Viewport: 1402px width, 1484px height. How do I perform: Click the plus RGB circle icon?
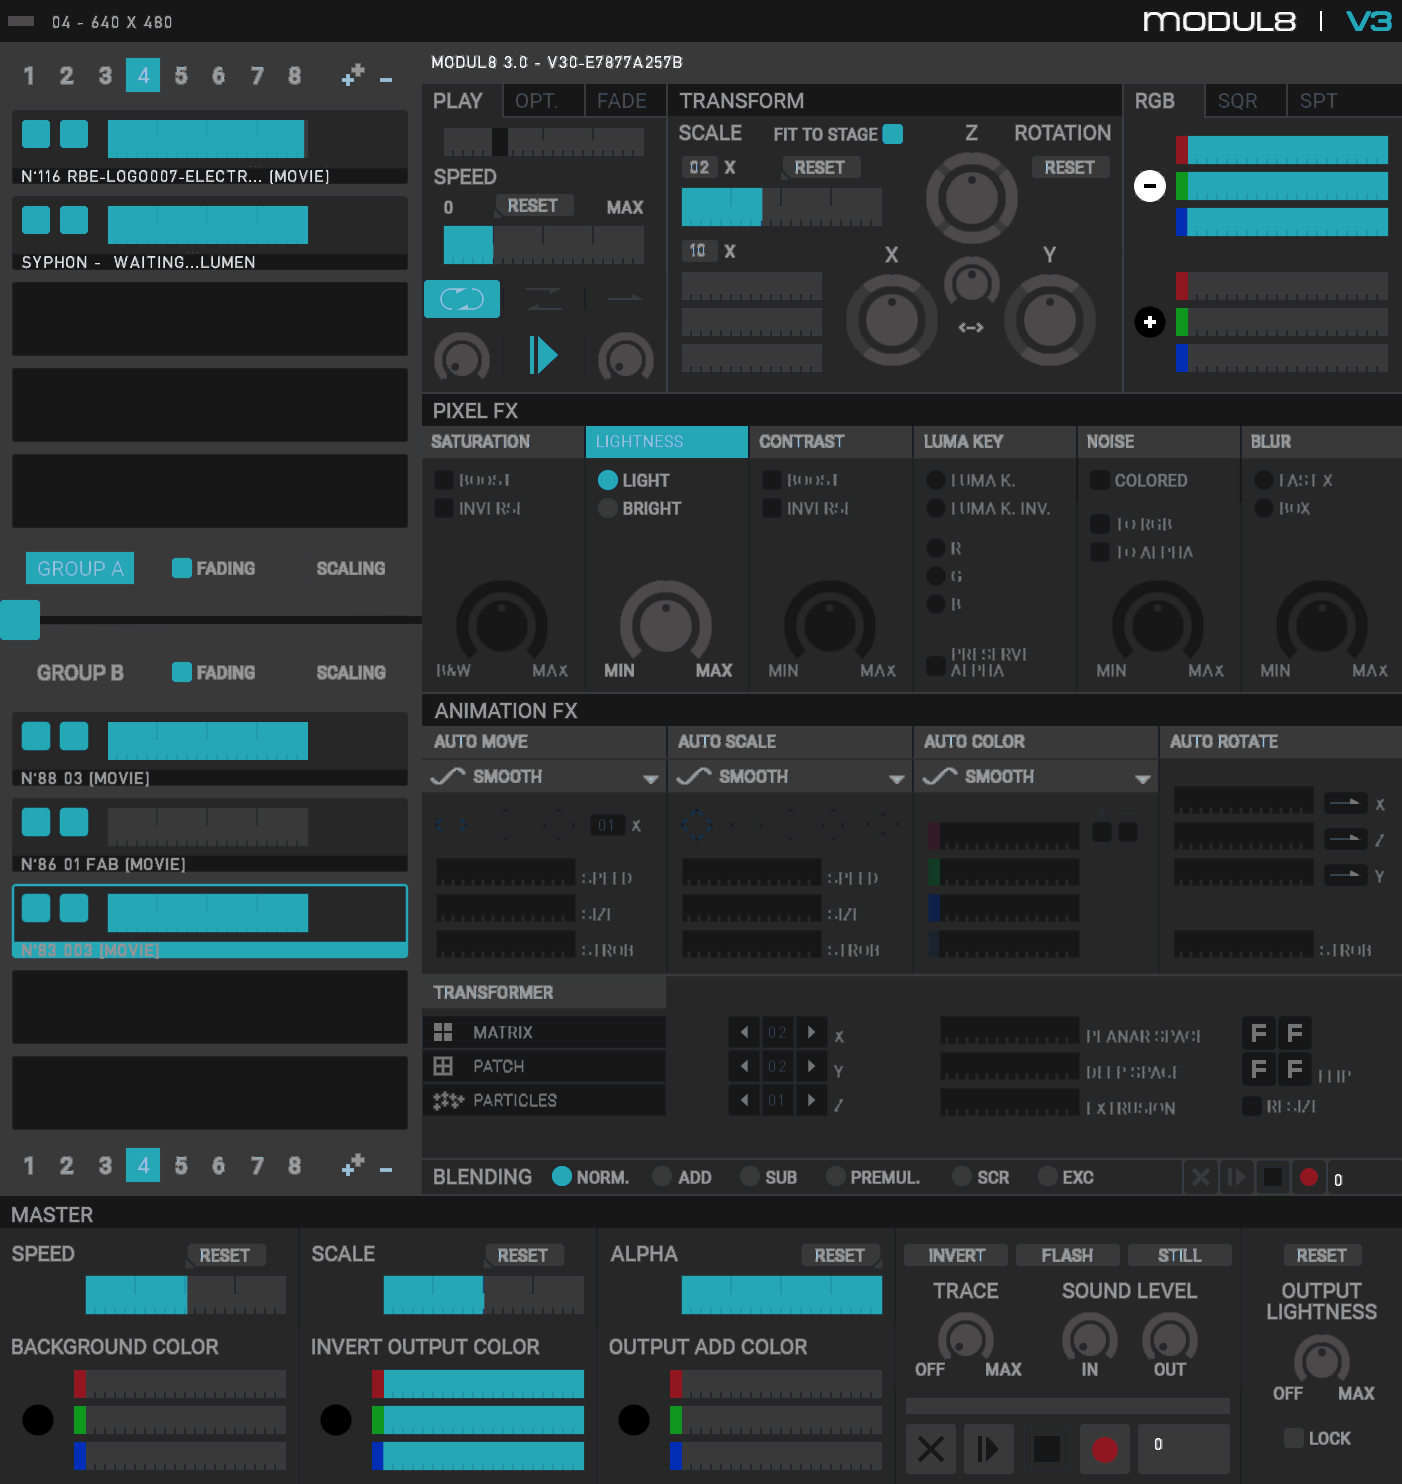point(1150,322)
